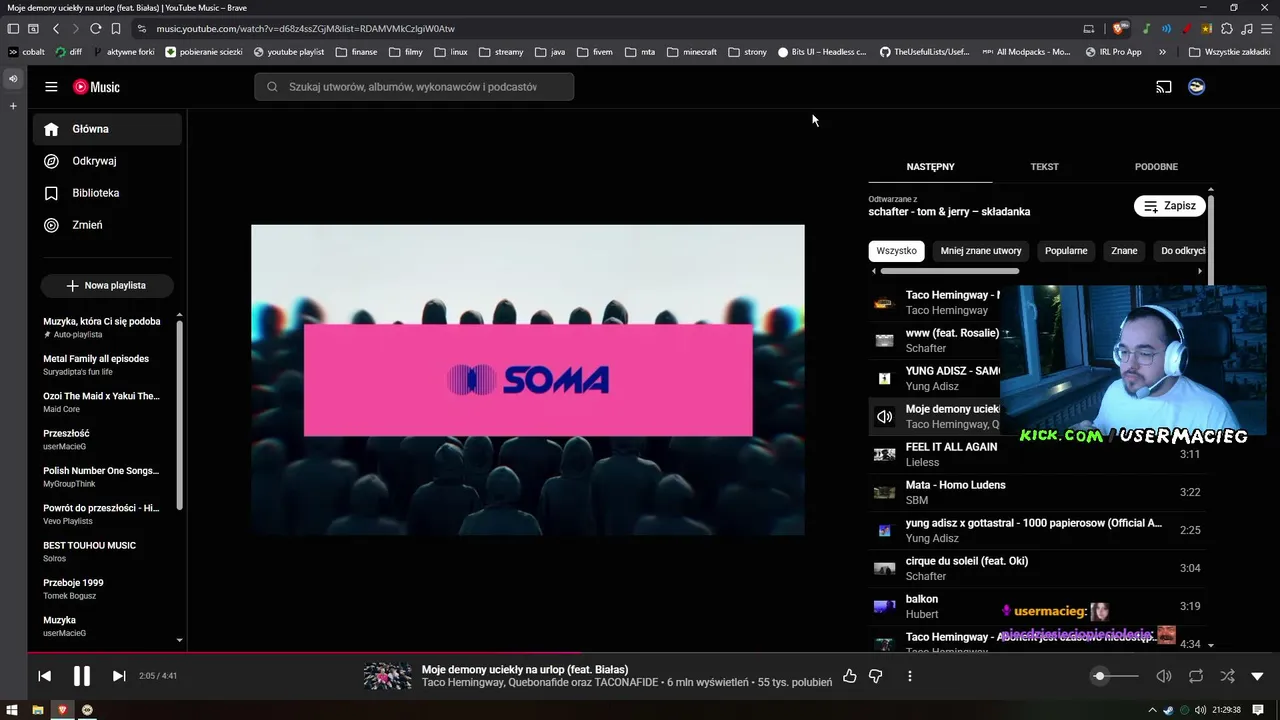Image resolution: width=1280 pixels, height=720 pixels.
Task: Go back in Brave browser
Action: (x=56, y=29)
